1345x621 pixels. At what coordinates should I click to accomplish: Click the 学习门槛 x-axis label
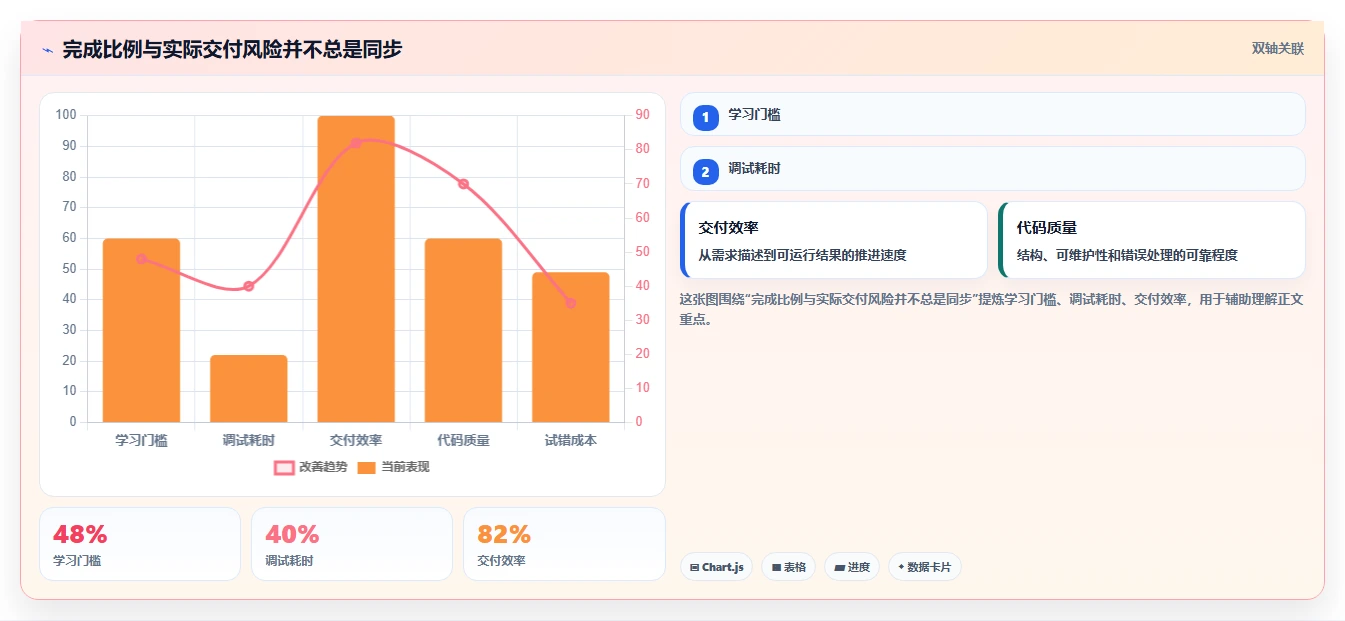tap(141, 440)
